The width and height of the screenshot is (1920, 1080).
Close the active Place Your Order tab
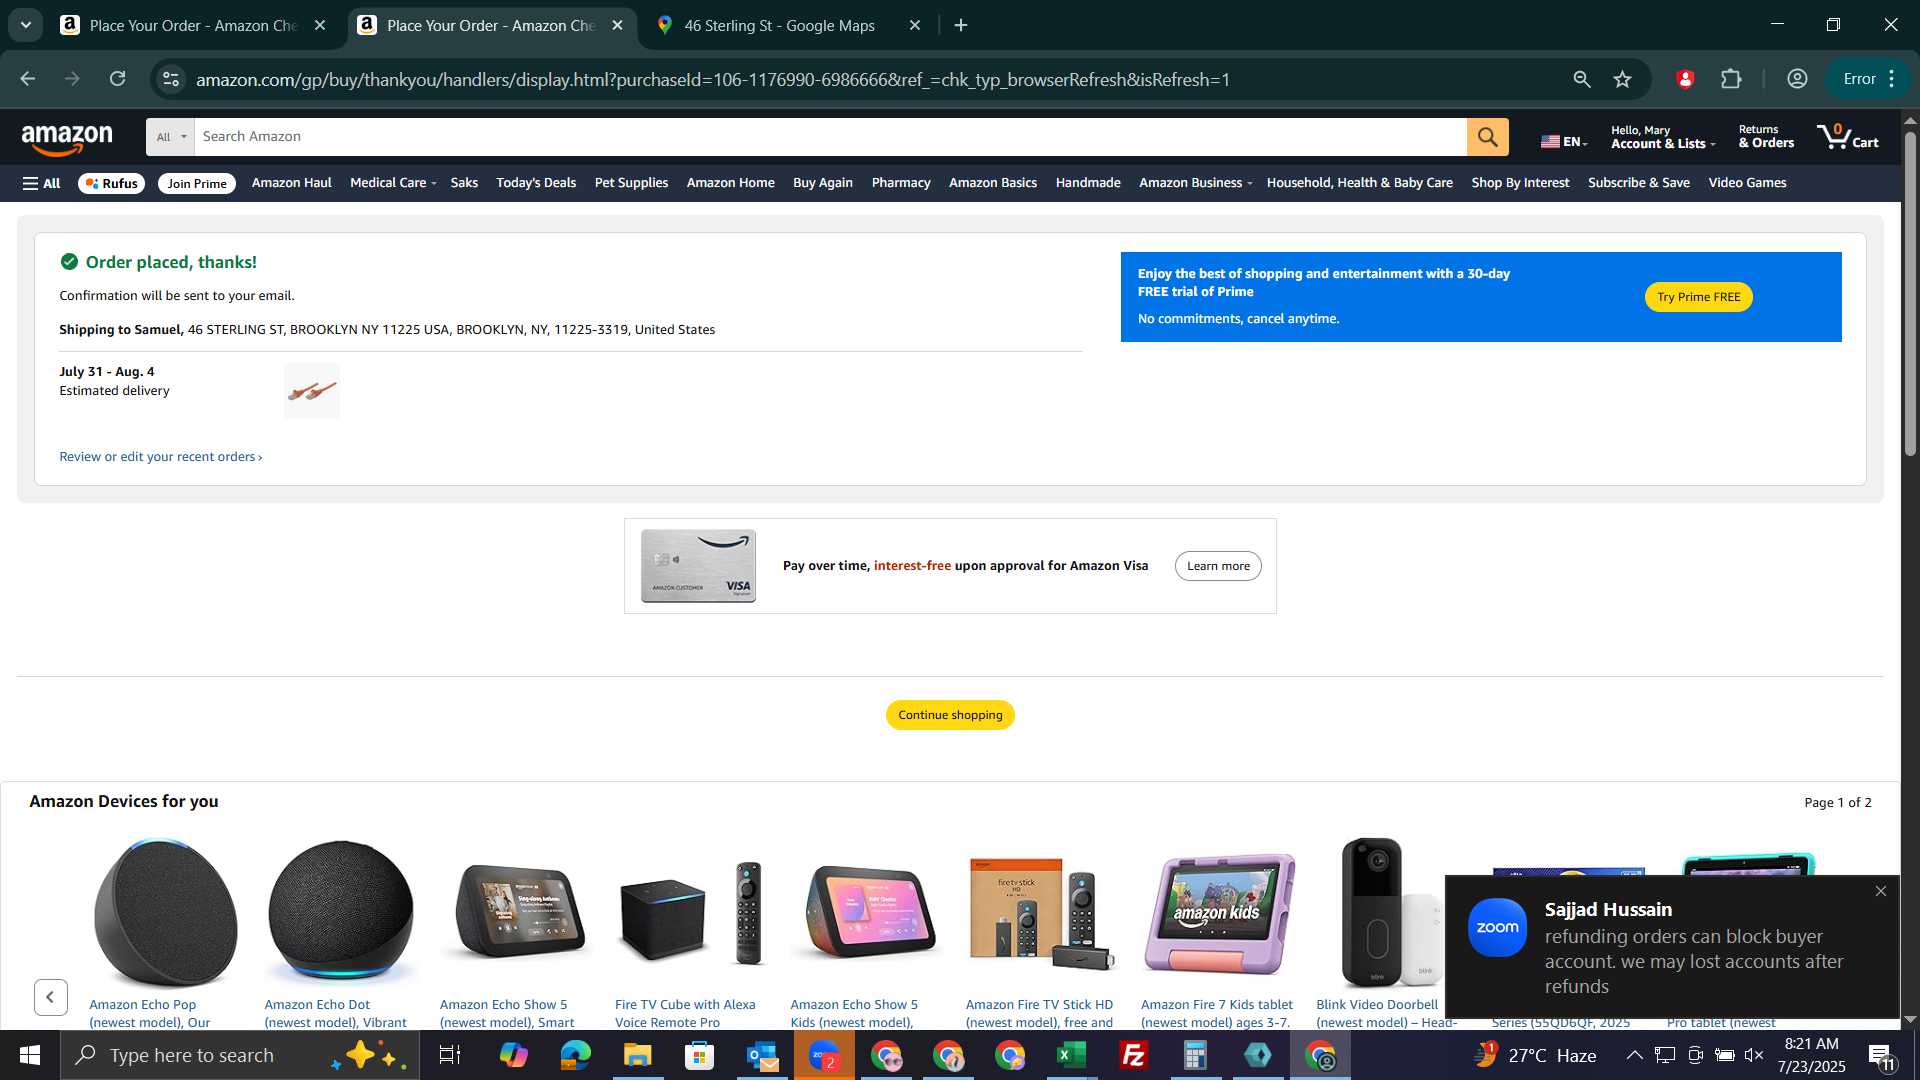click(x=617, y=25)
